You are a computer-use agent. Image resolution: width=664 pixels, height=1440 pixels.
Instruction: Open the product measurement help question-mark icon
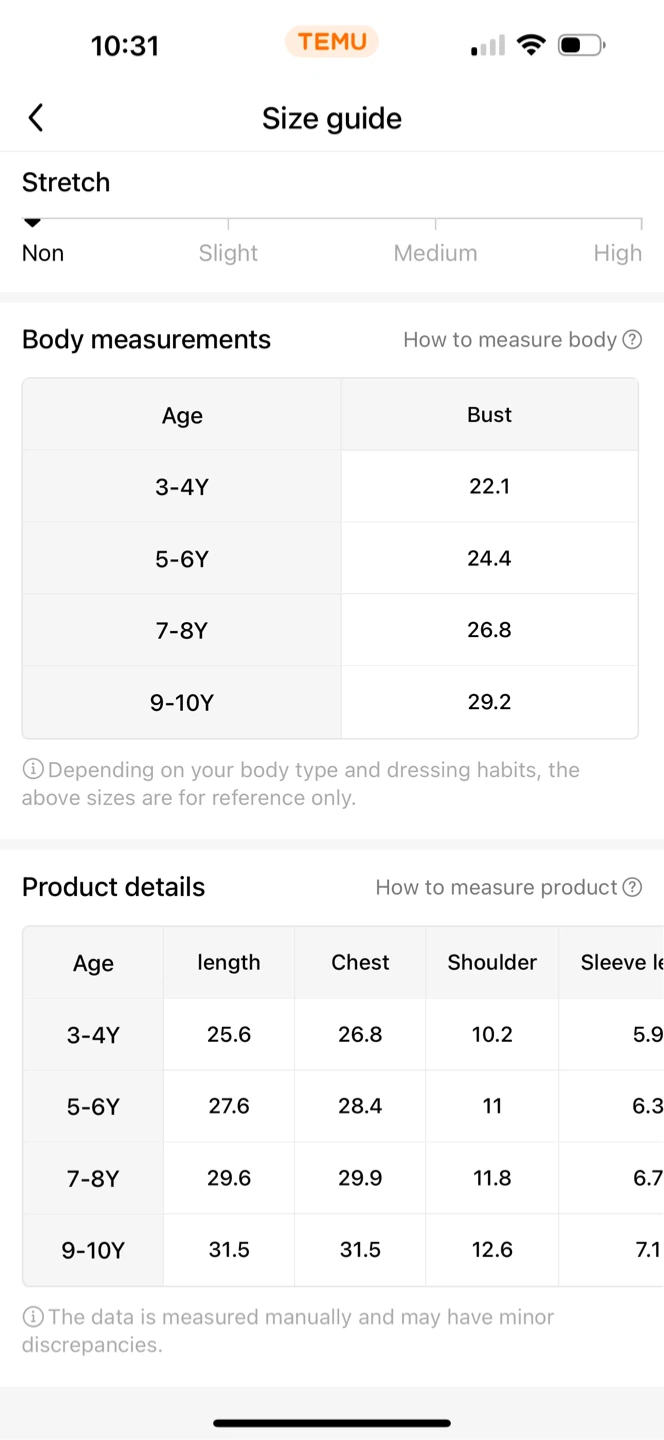[632, 887]
